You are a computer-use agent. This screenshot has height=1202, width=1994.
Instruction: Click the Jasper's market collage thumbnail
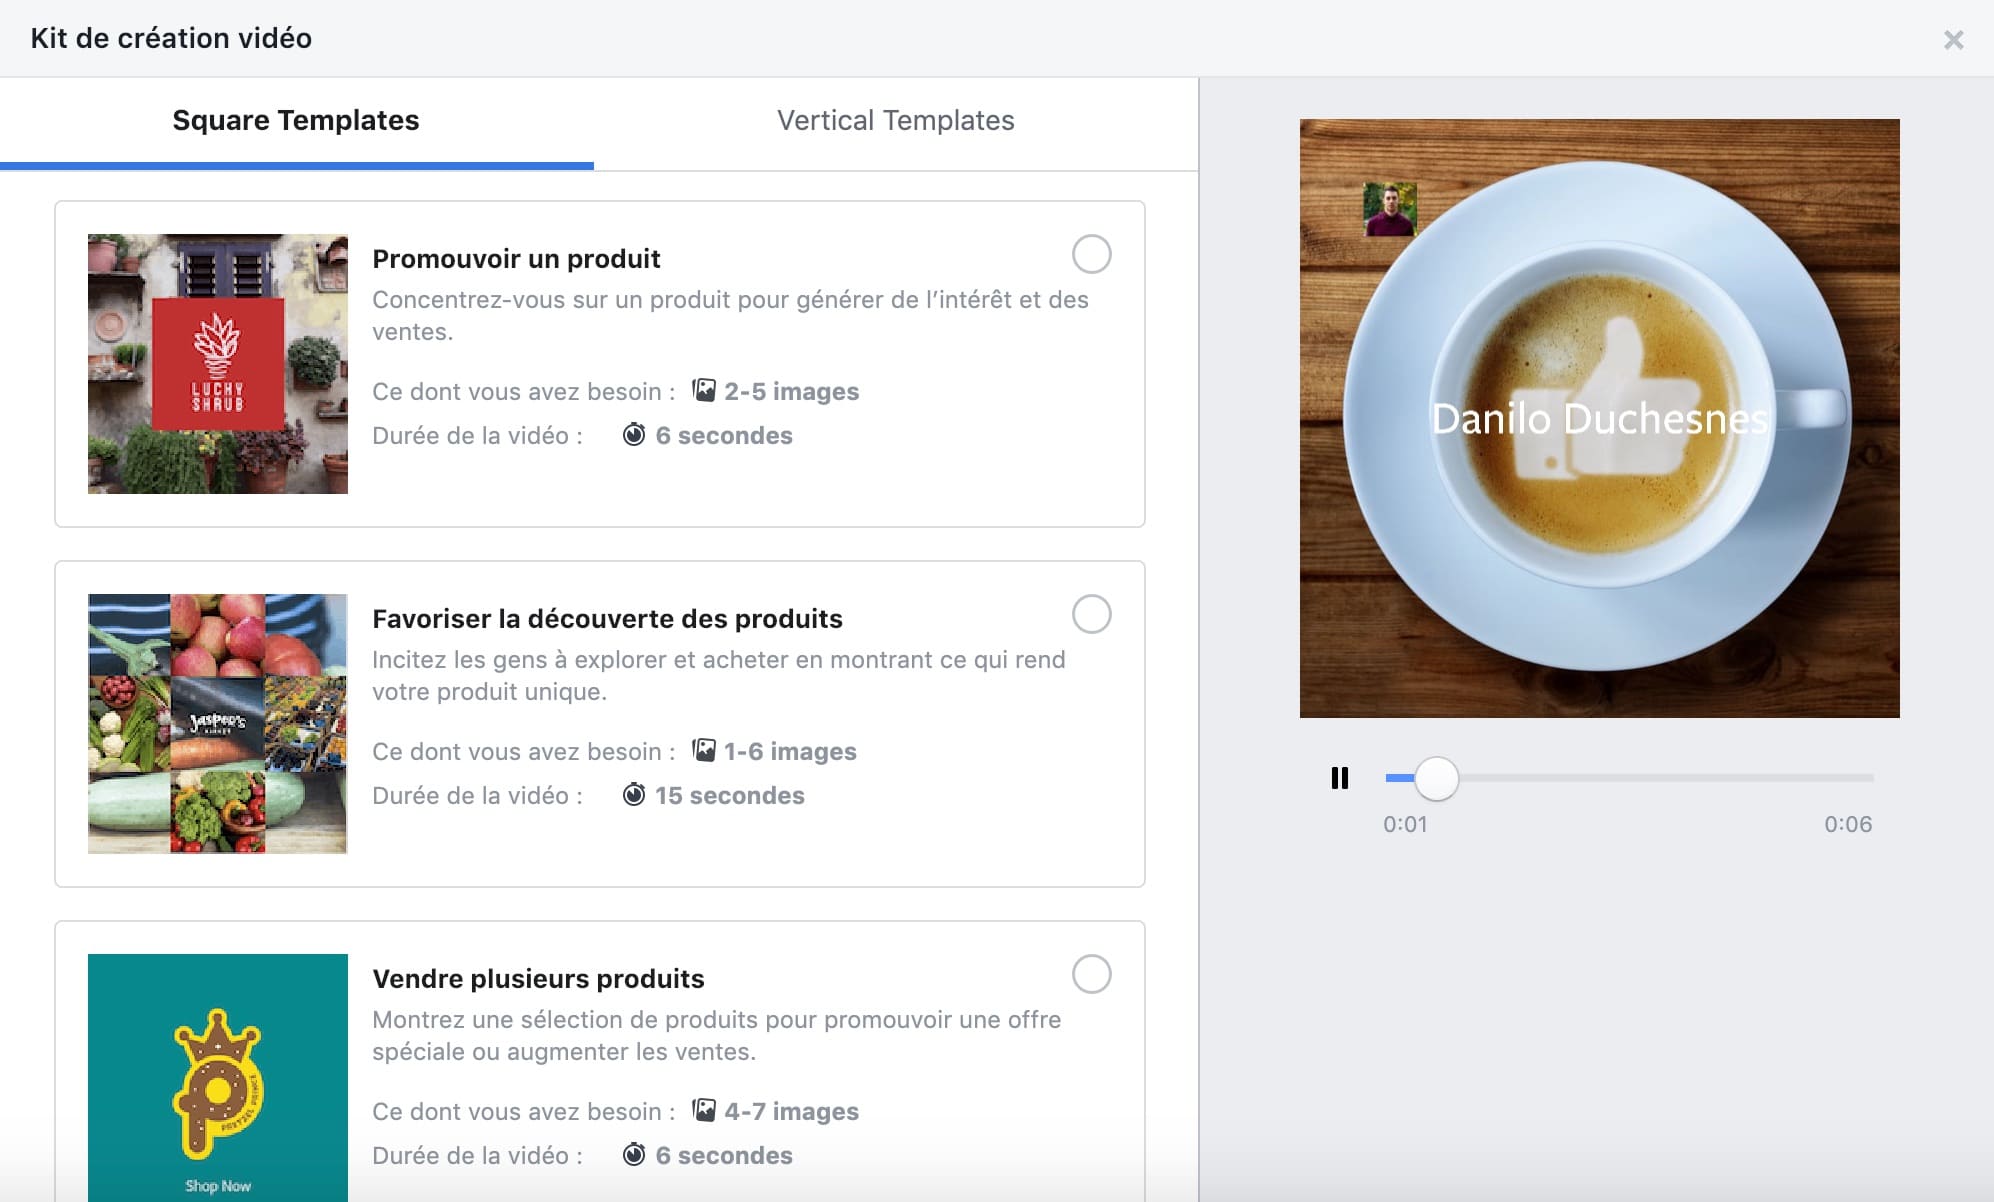coord(218,724)
